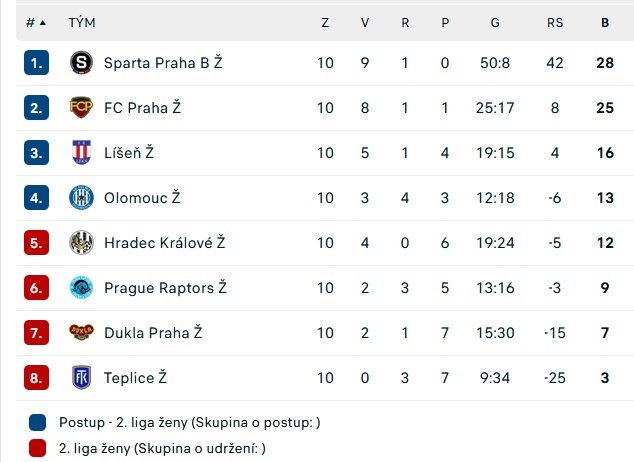Open the Prague Raptors Ž logo

[x=81, y=287]
